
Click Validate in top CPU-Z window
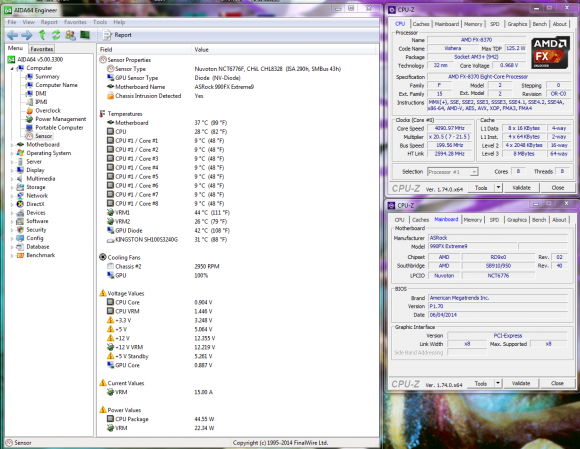click(521, 188)
